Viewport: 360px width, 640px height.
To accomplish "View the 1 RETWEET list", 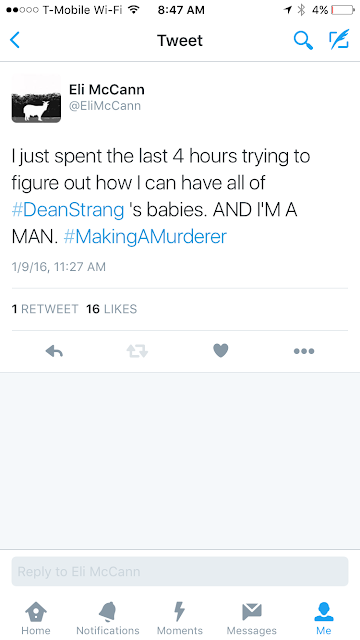I will pyautogui.click(x=45, y=309).
